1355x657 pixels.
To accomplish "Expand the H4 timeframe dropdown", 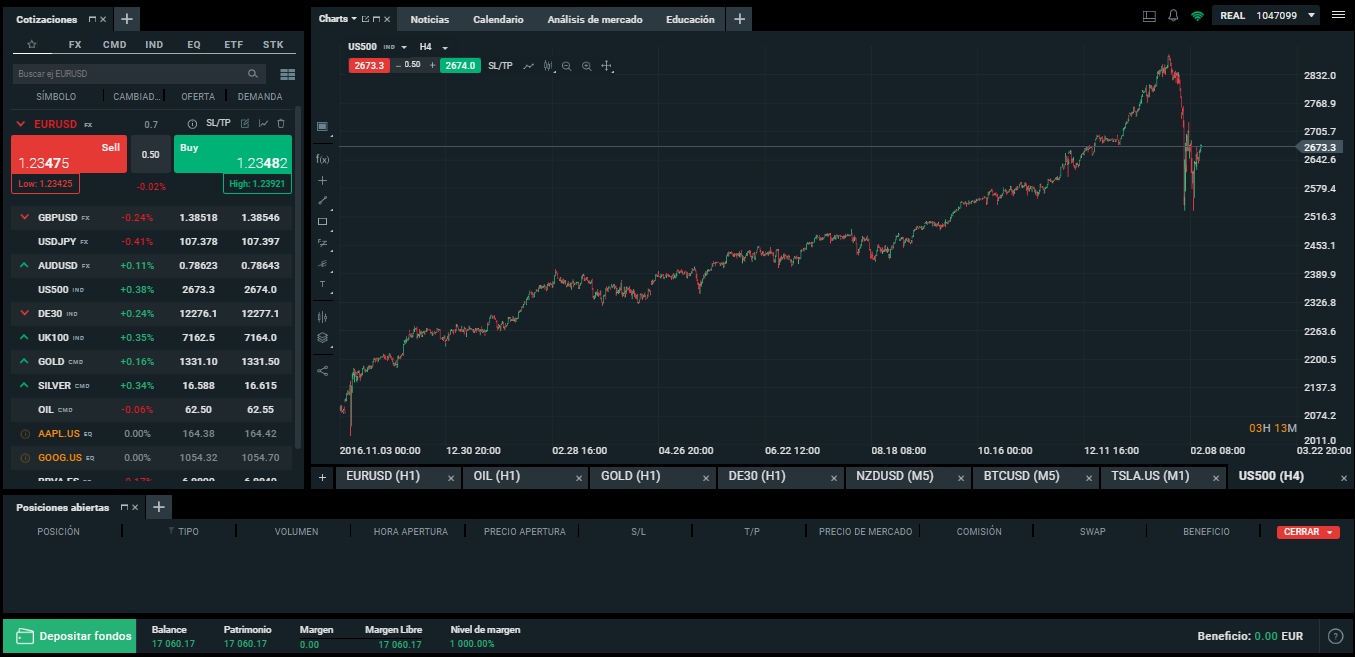I will pos(433,47).
